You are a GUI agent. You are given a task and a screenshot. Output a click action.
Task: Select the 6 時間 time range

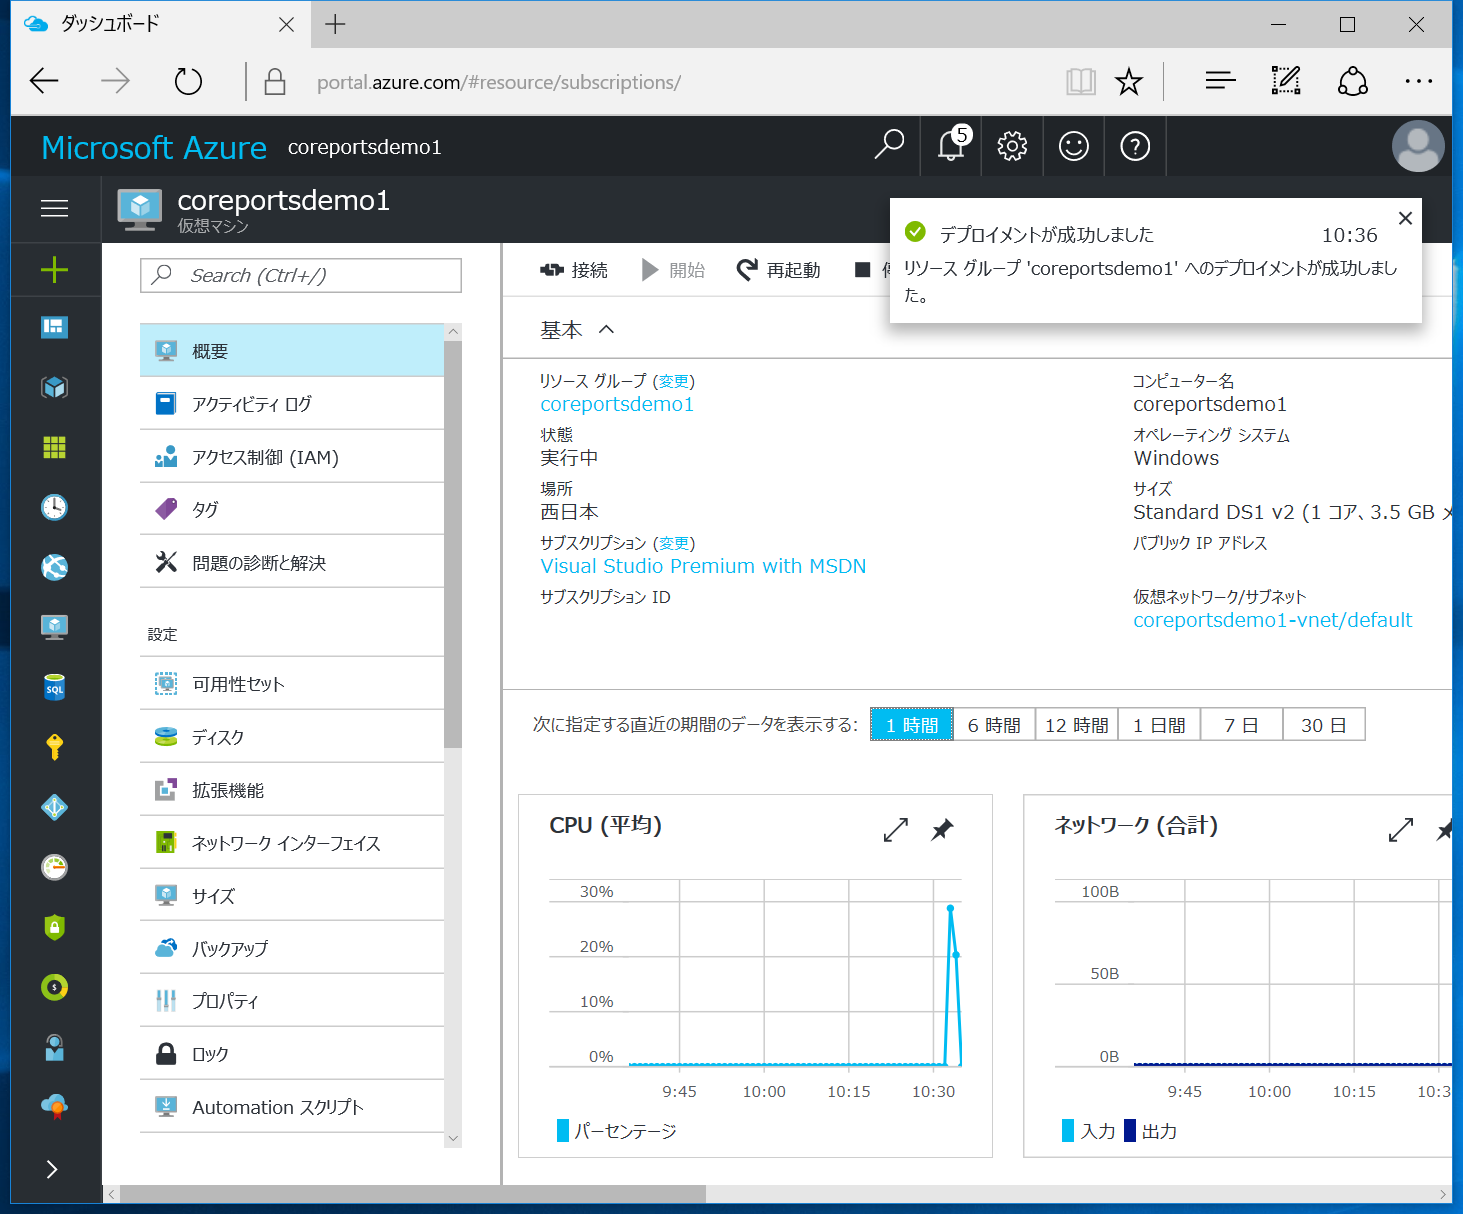pos(994,725)
